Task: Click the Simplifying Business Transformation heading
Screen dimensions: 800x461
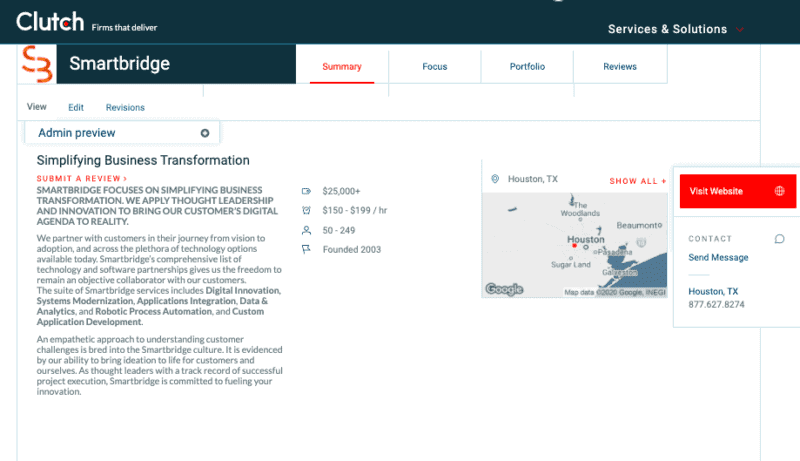Action: click(x=143, y=160)
